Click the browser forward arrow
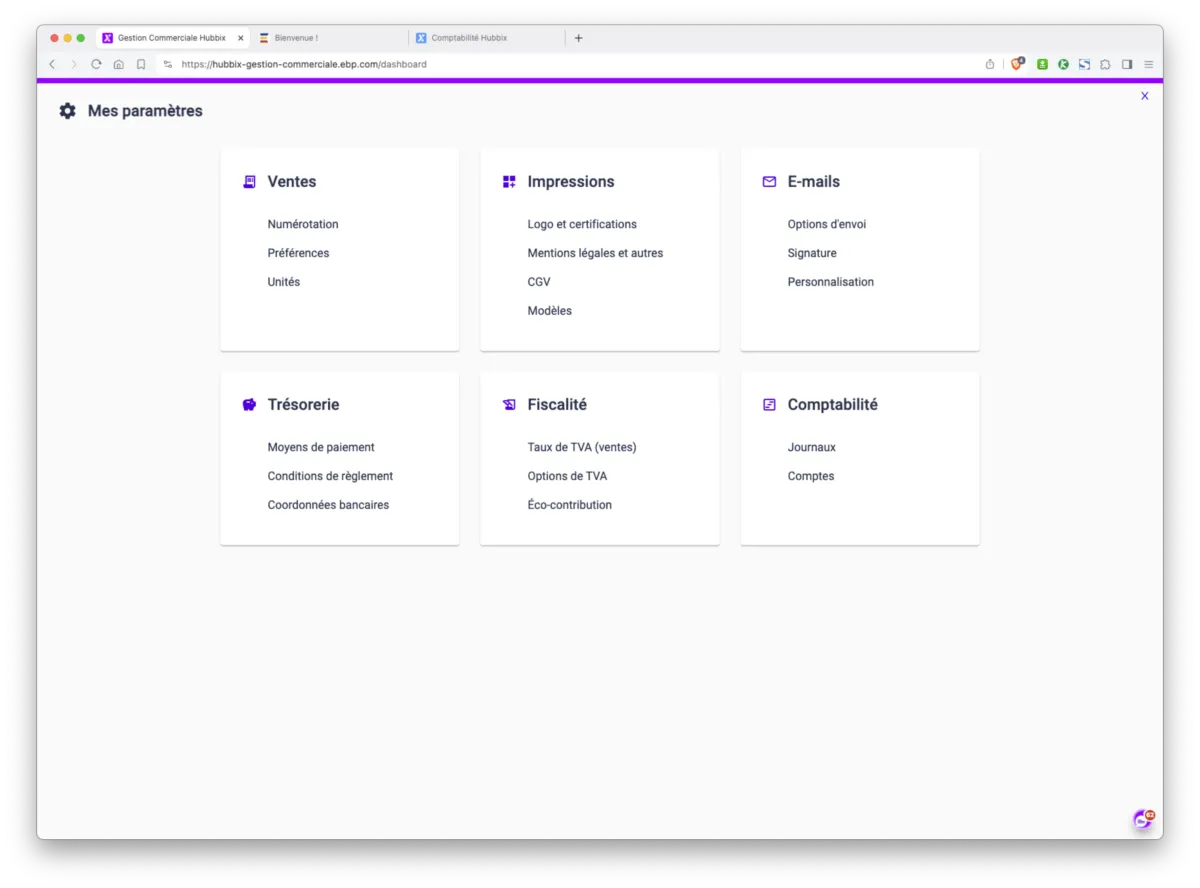Image resolution: width=1200 pixels, height=888 pixels. (x=73, y=64)
